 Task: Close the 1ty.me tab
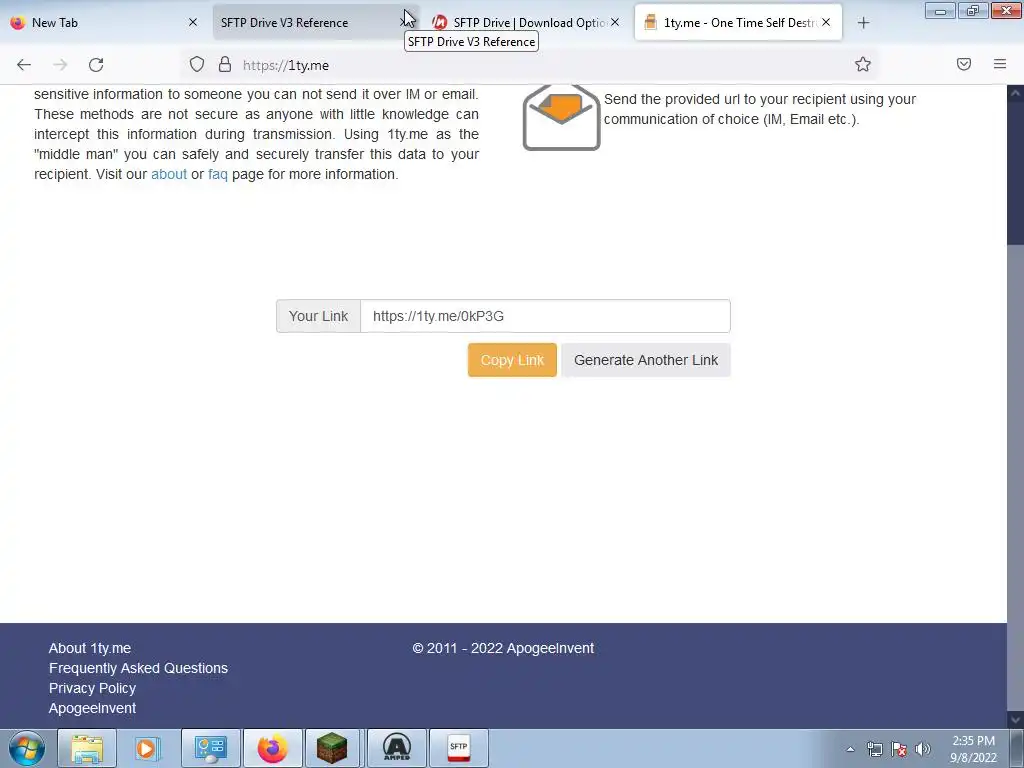pyautogui.click(x=826, y=22)
